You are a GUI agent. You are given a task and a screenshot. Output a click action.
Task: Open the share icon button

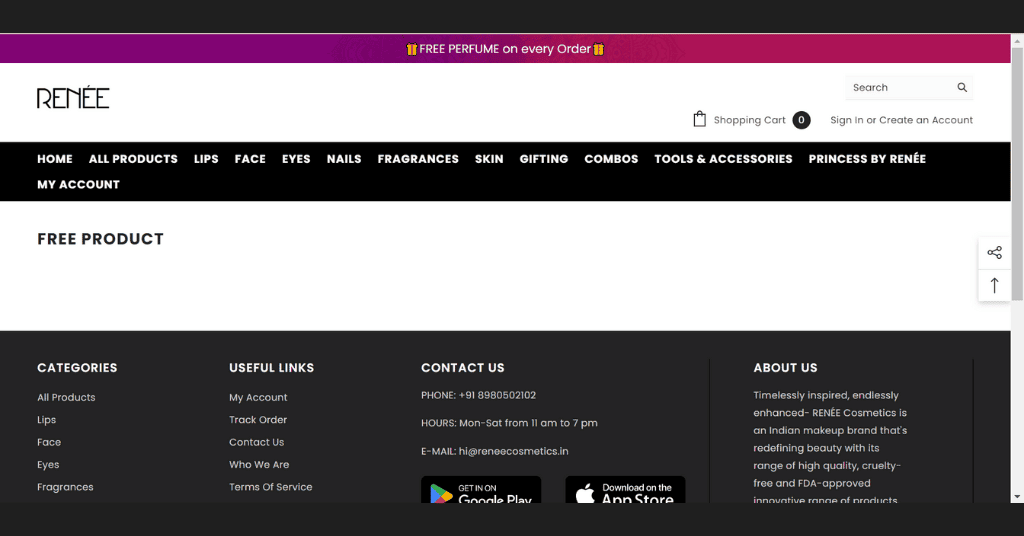pyautogui.click(x=994, y=253)
